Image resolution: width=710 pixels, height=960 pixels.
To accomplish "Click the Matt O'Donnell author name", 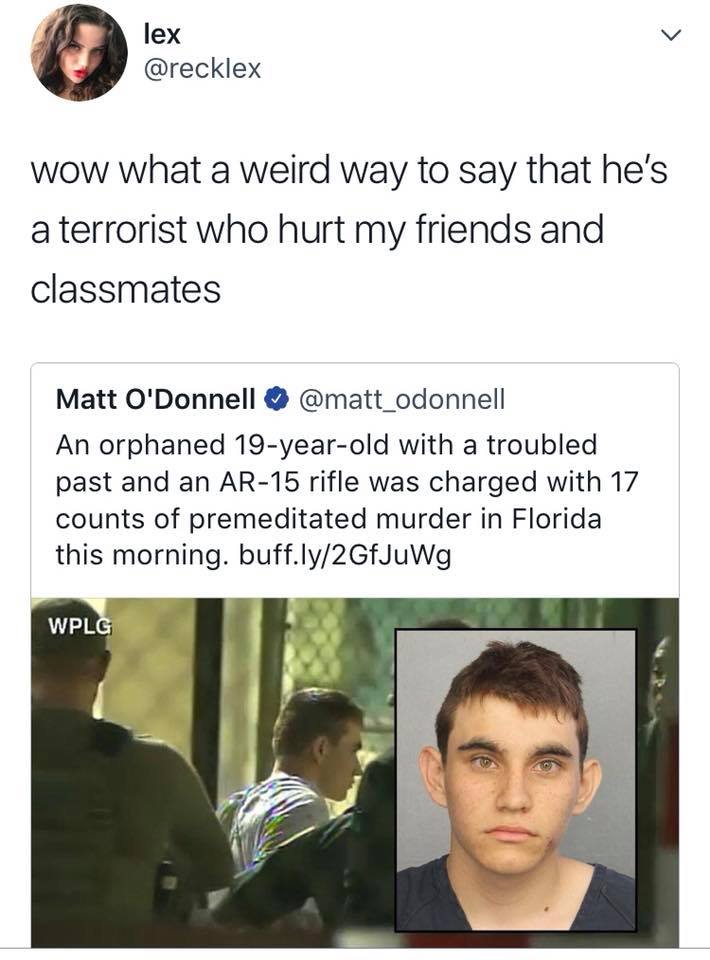I will pyautogui.click(x=155, y=399).
